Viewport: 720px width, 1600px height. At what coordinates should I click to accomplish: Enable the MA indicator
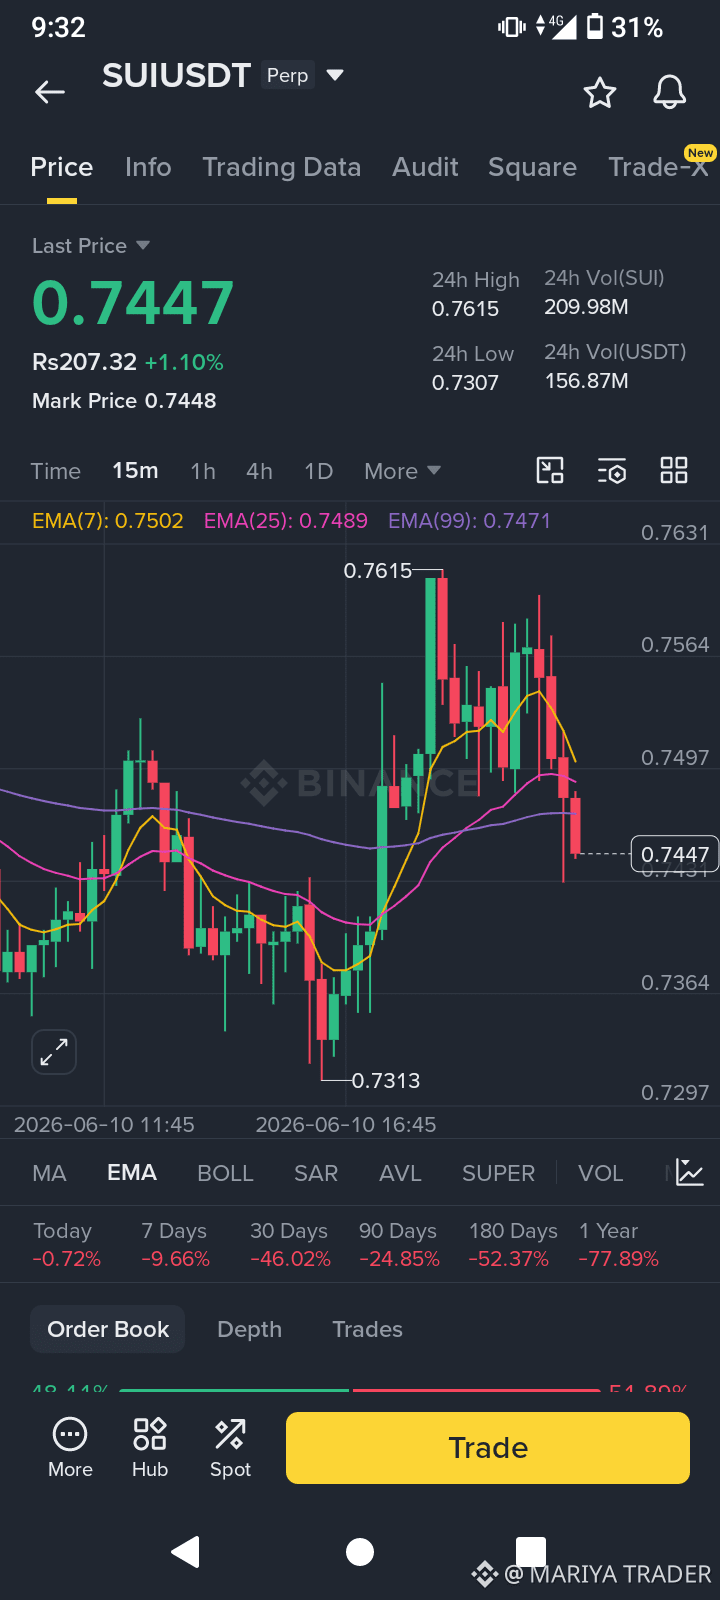point(49,1173)
